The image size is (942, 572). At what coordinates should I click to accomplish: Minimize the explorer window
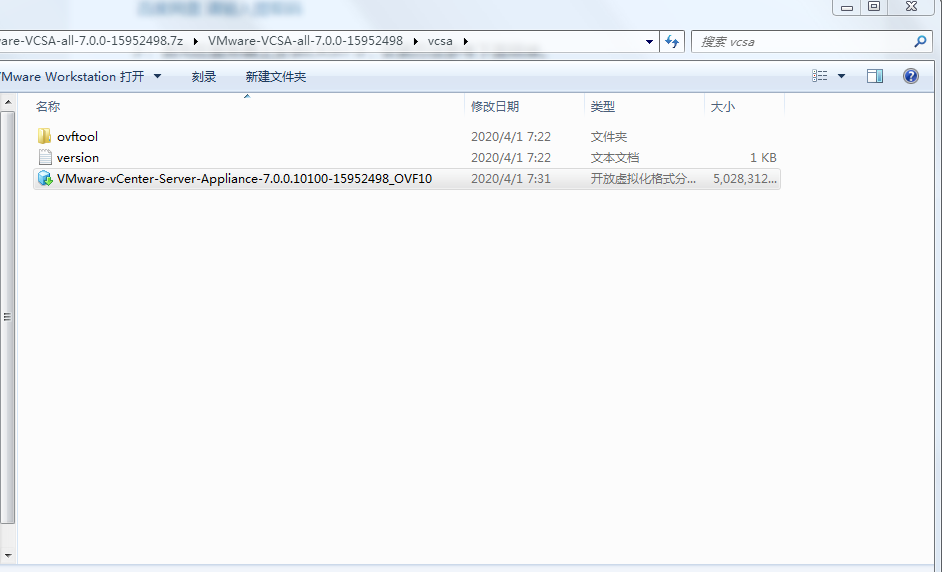click(846, 7)
